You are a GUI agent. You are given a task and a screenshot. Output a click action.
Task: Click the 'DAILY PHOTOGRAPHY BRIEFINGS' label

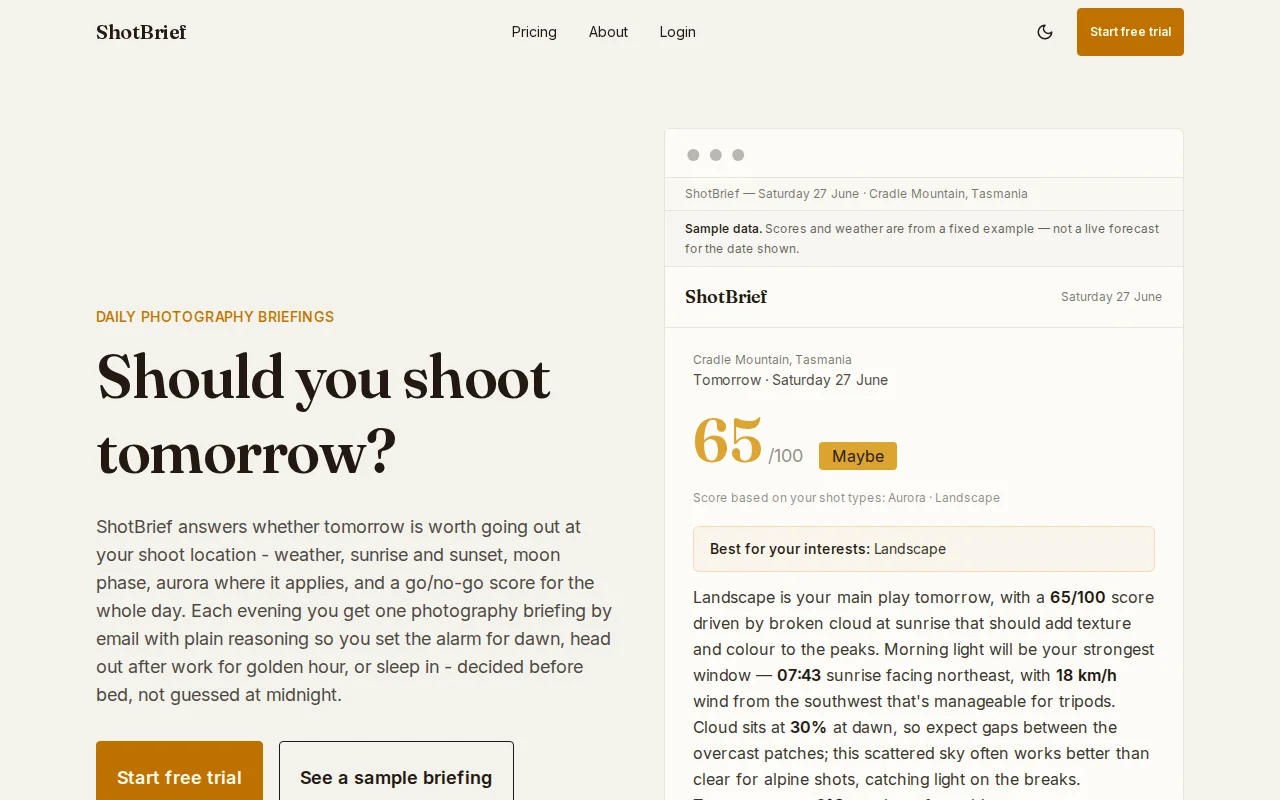click(215, 317)
